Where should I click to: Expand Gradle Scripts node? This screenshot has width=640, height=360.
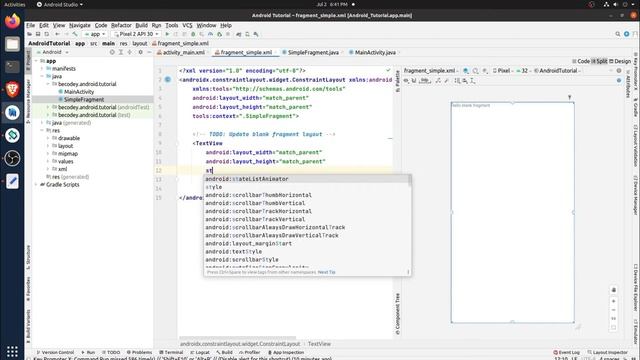pos(36,184)
